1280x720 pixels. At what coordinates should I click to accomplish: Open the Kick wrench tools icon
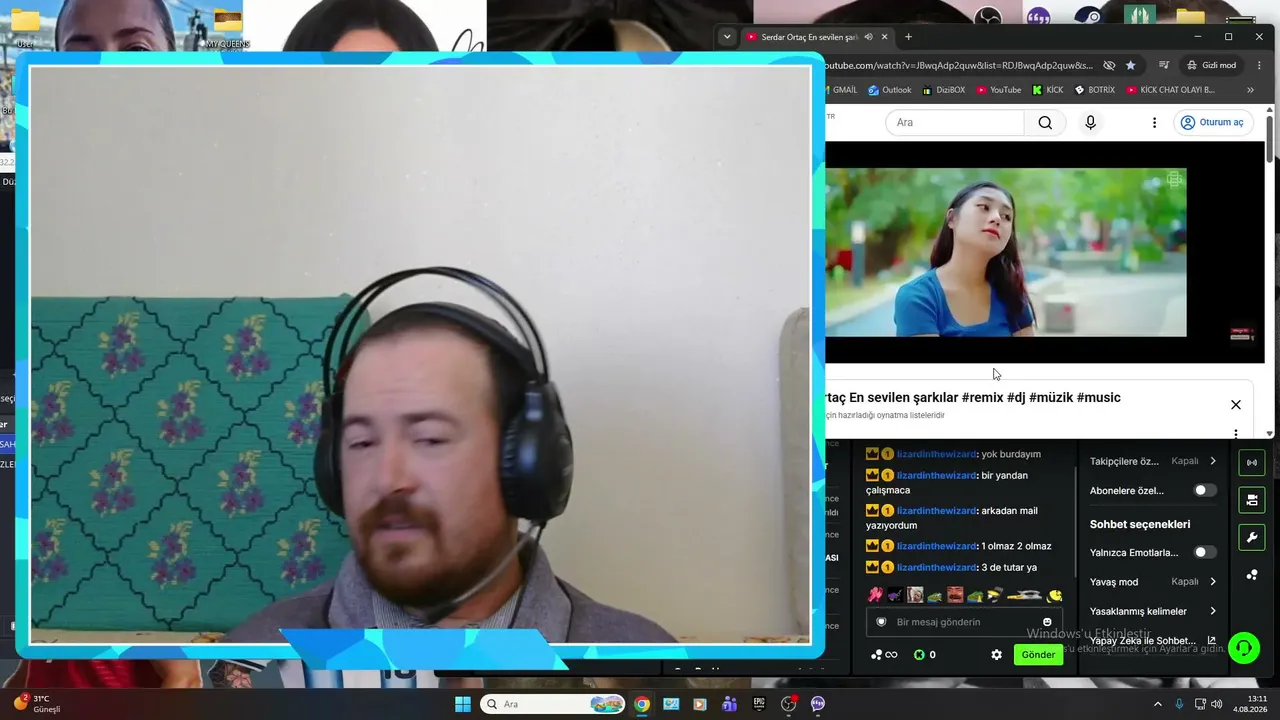click(x=1251, y=537)
